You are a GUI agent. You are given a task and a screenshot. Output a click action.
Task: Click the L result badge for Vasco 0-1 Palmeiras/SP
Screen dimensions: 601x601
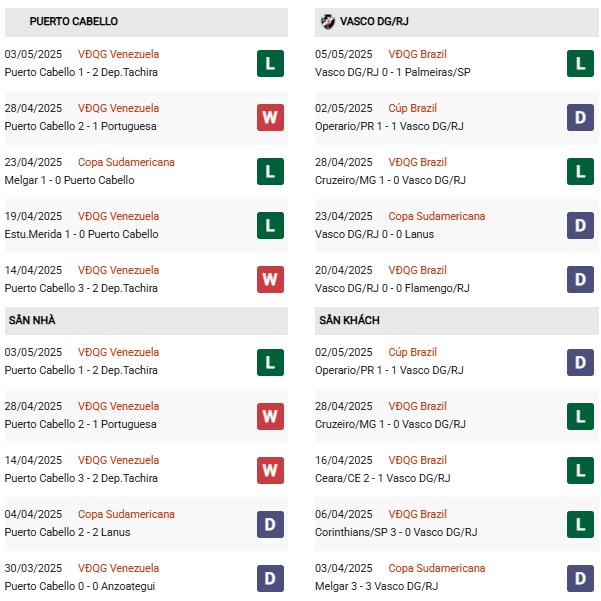580,64
